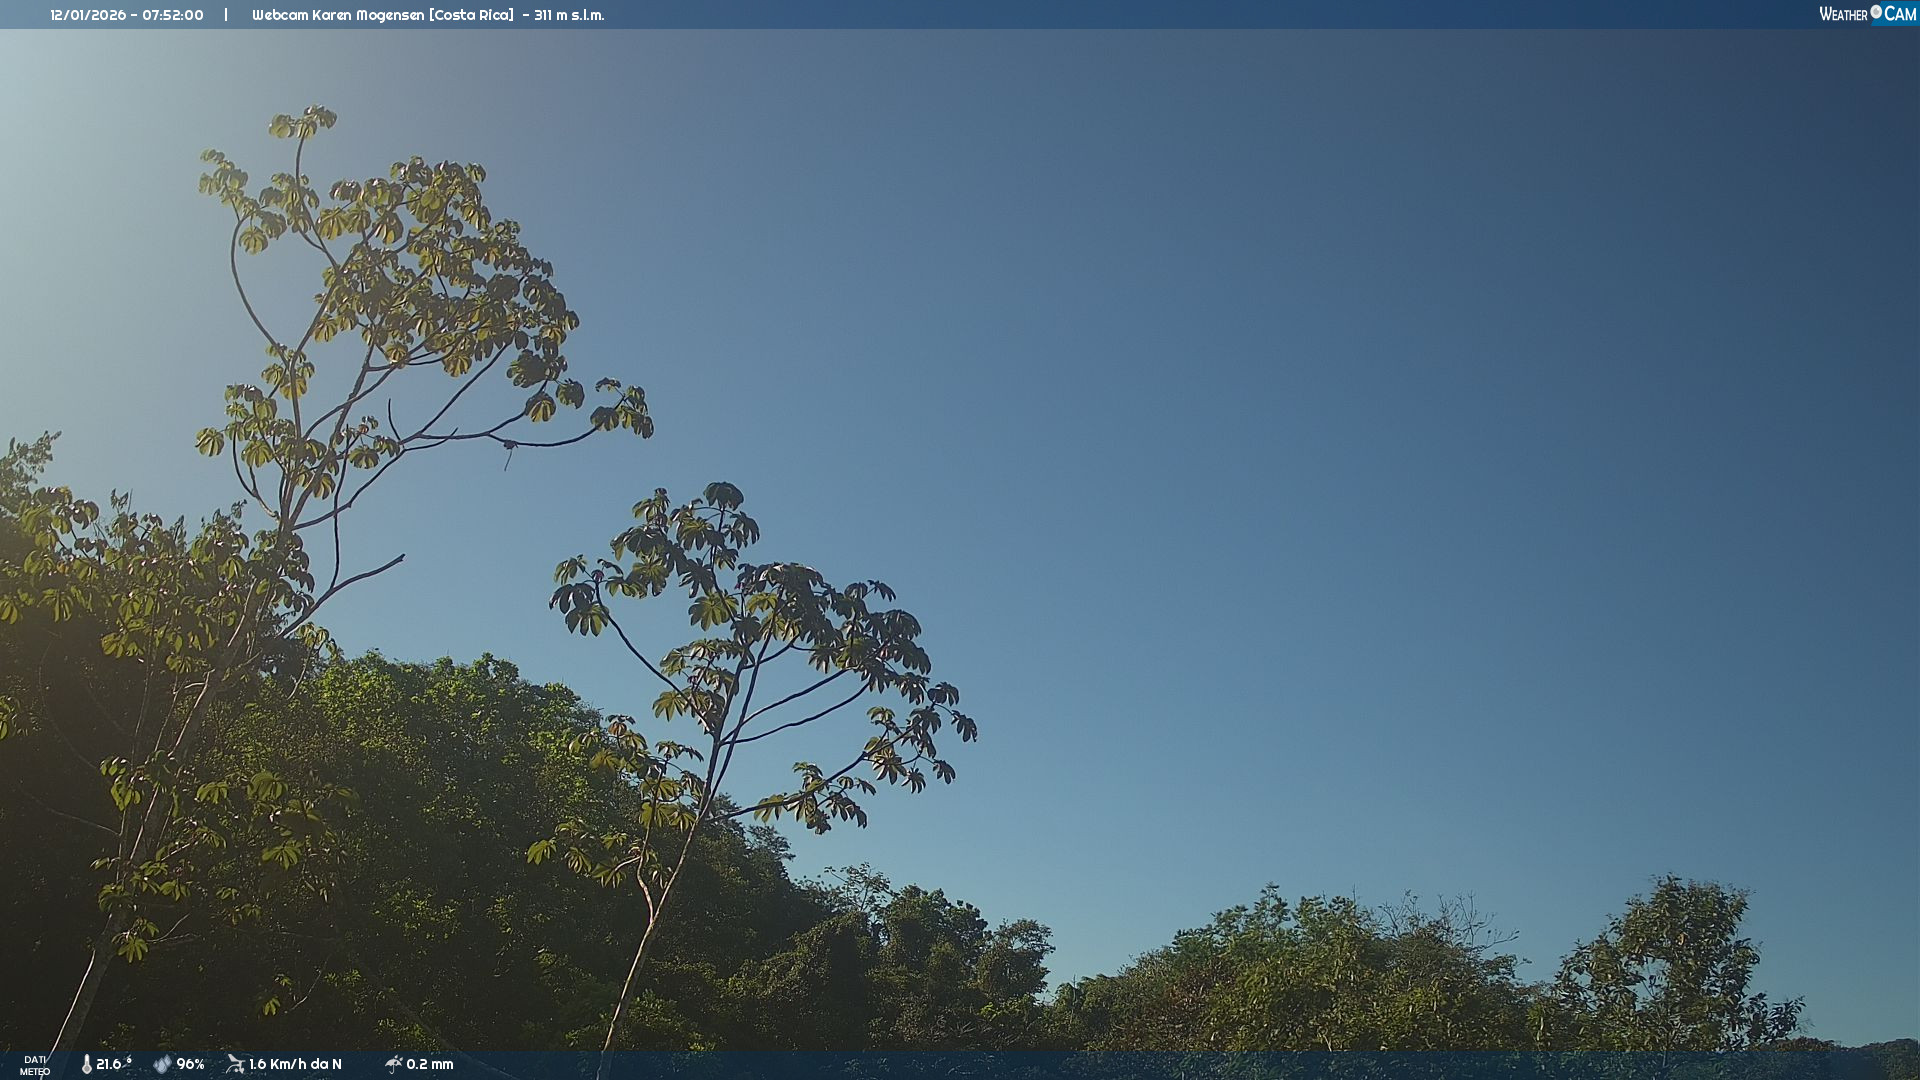The image size is (1920, 1080).
Task: Click the 1.6 Km/h da N wind reading
Action: pyautogui.click(x=295, y=1064)
